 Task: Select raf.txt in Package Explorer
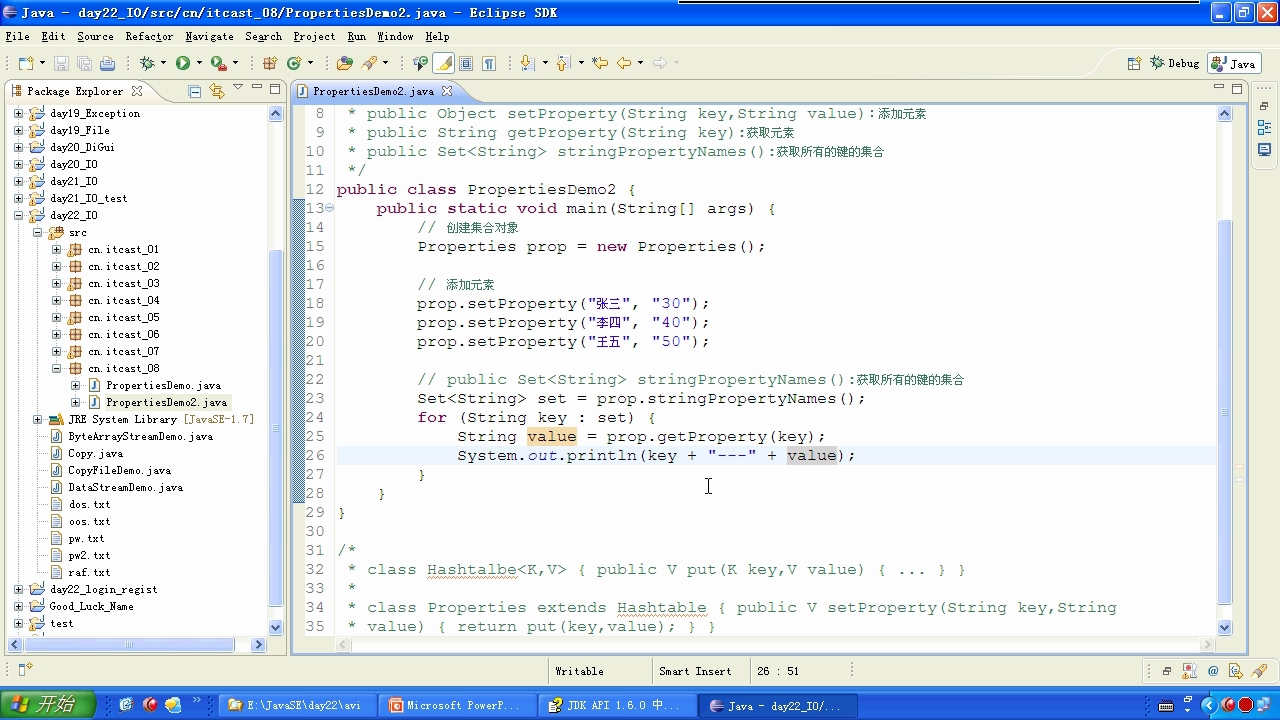click(x=89, y=572)
